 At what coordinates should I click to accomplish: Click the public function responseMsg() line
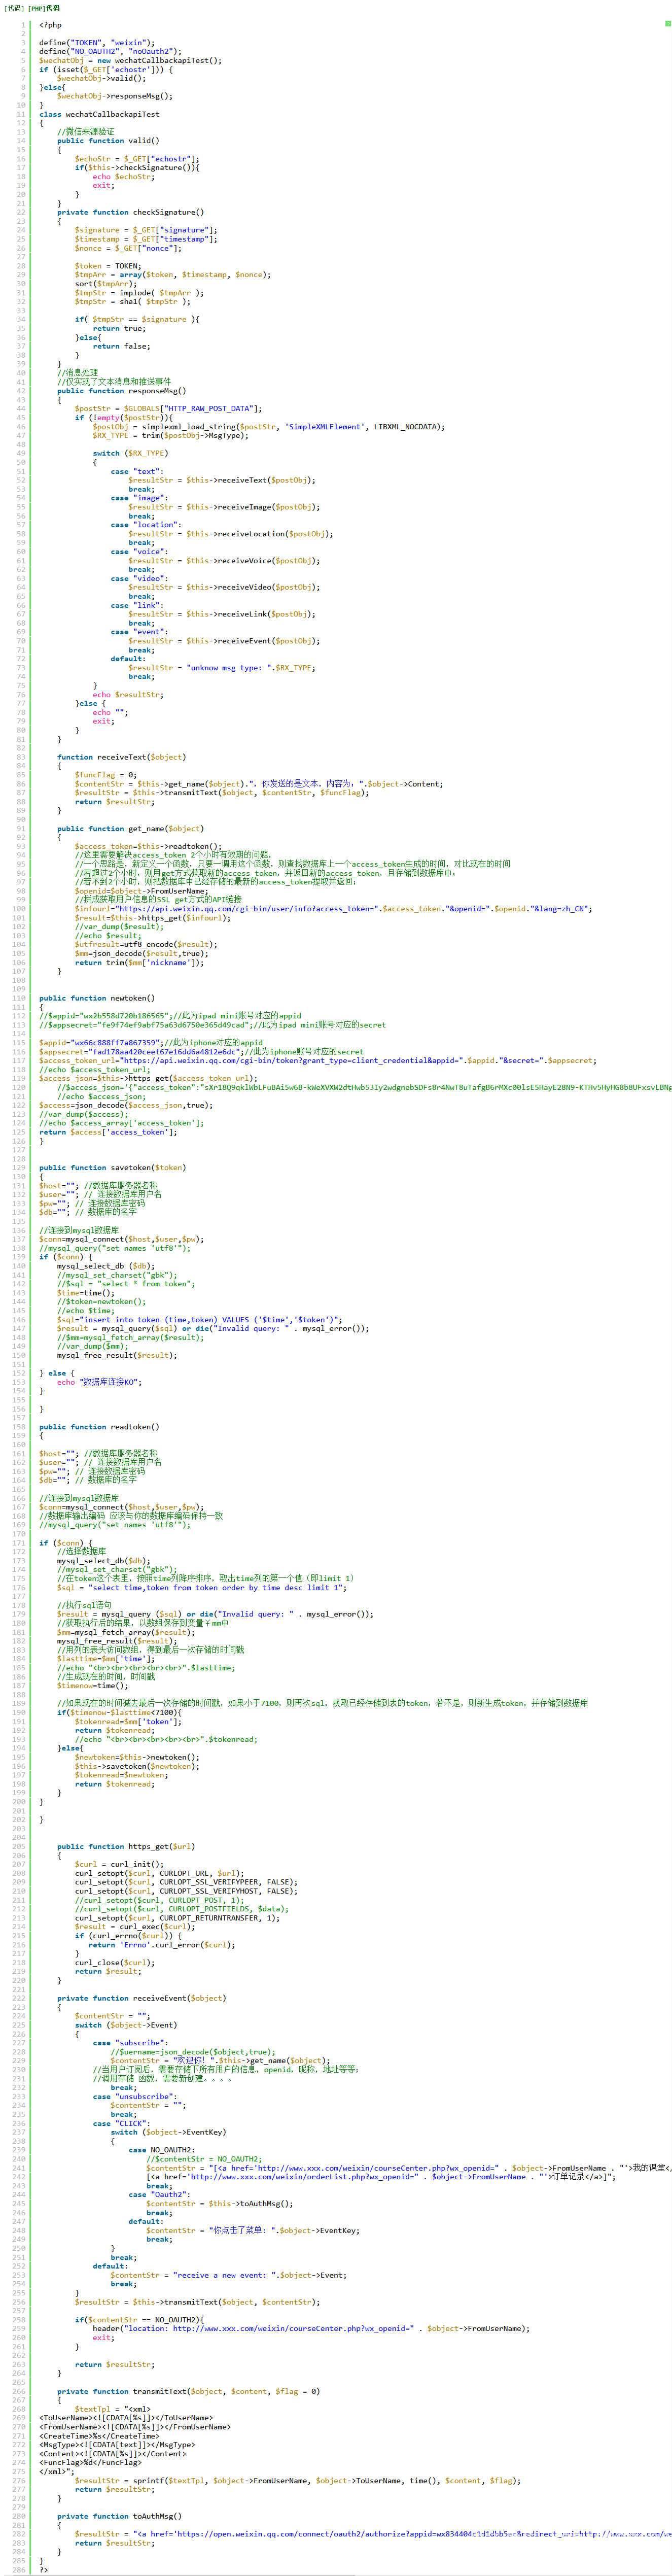pyautogui.click(x=121, y=391)
